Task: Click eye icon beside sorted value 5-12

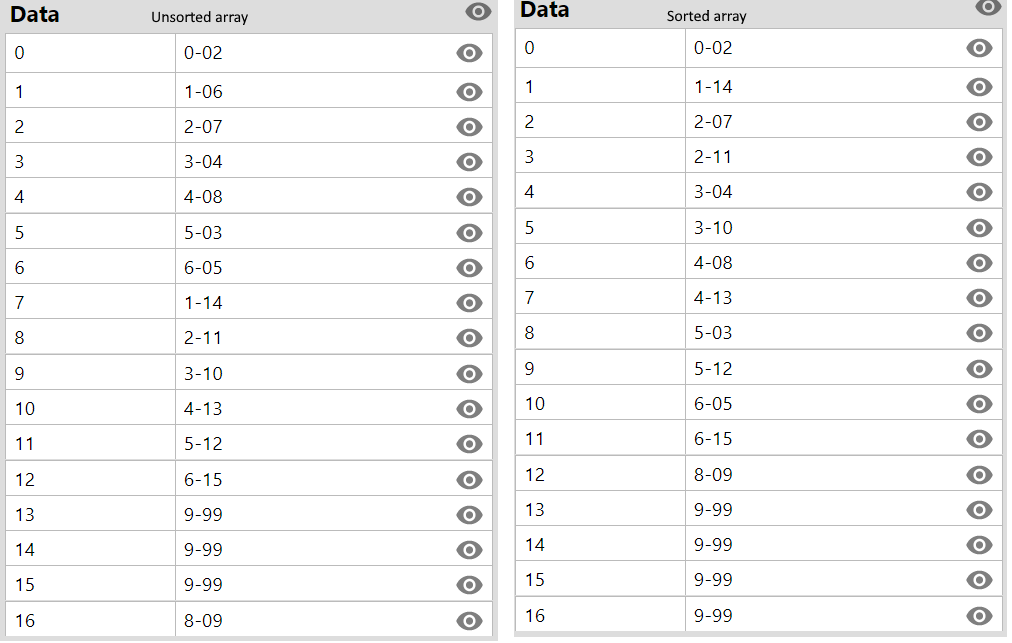Action: tap(979, 369)
